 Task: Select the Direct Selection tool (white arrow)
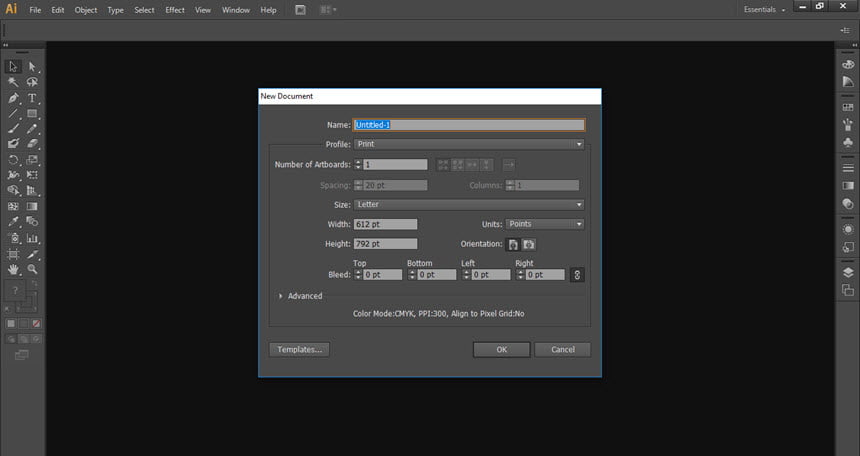coord(32,66)
